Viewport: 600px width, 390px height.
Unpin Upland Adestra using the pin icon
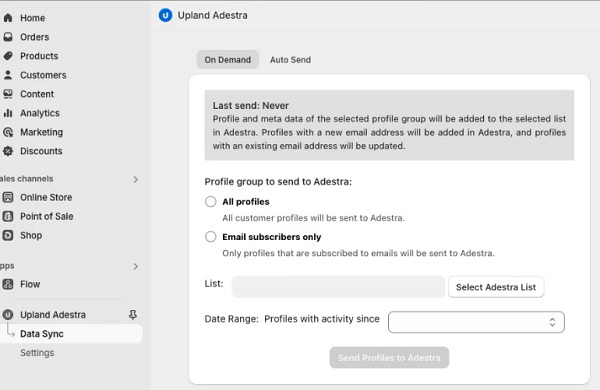[x=132, y=315]
